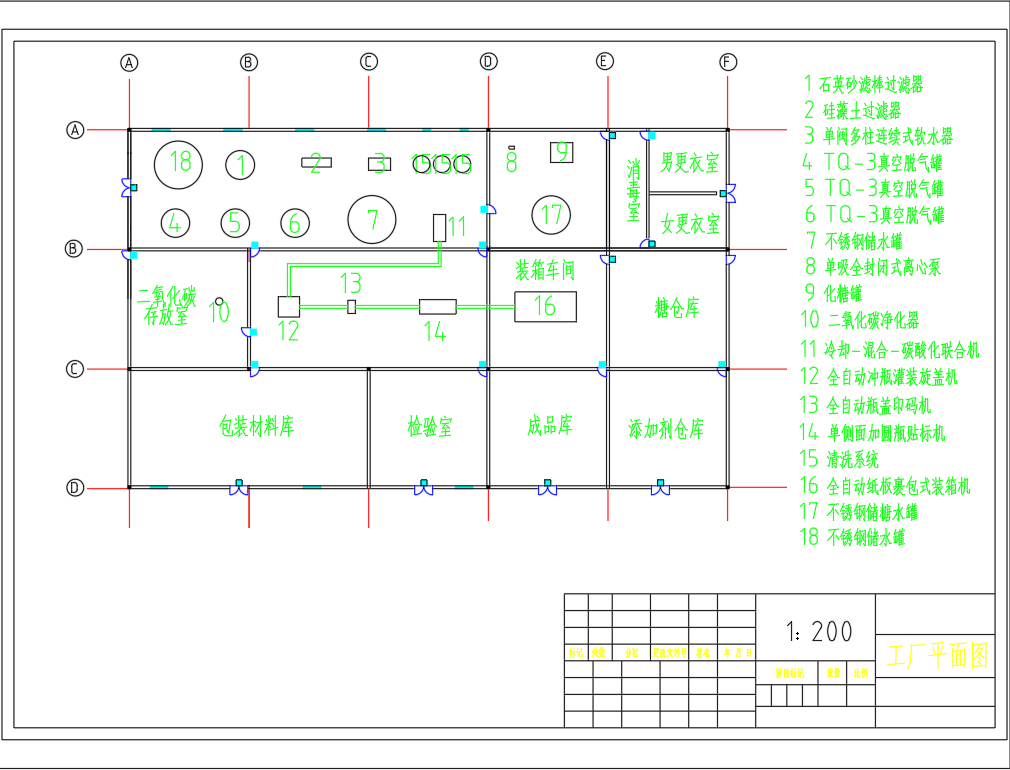1010x770 pixels.
Task: Click legend entry 不锈钢储糖水罐
Action: pos(872,512)
